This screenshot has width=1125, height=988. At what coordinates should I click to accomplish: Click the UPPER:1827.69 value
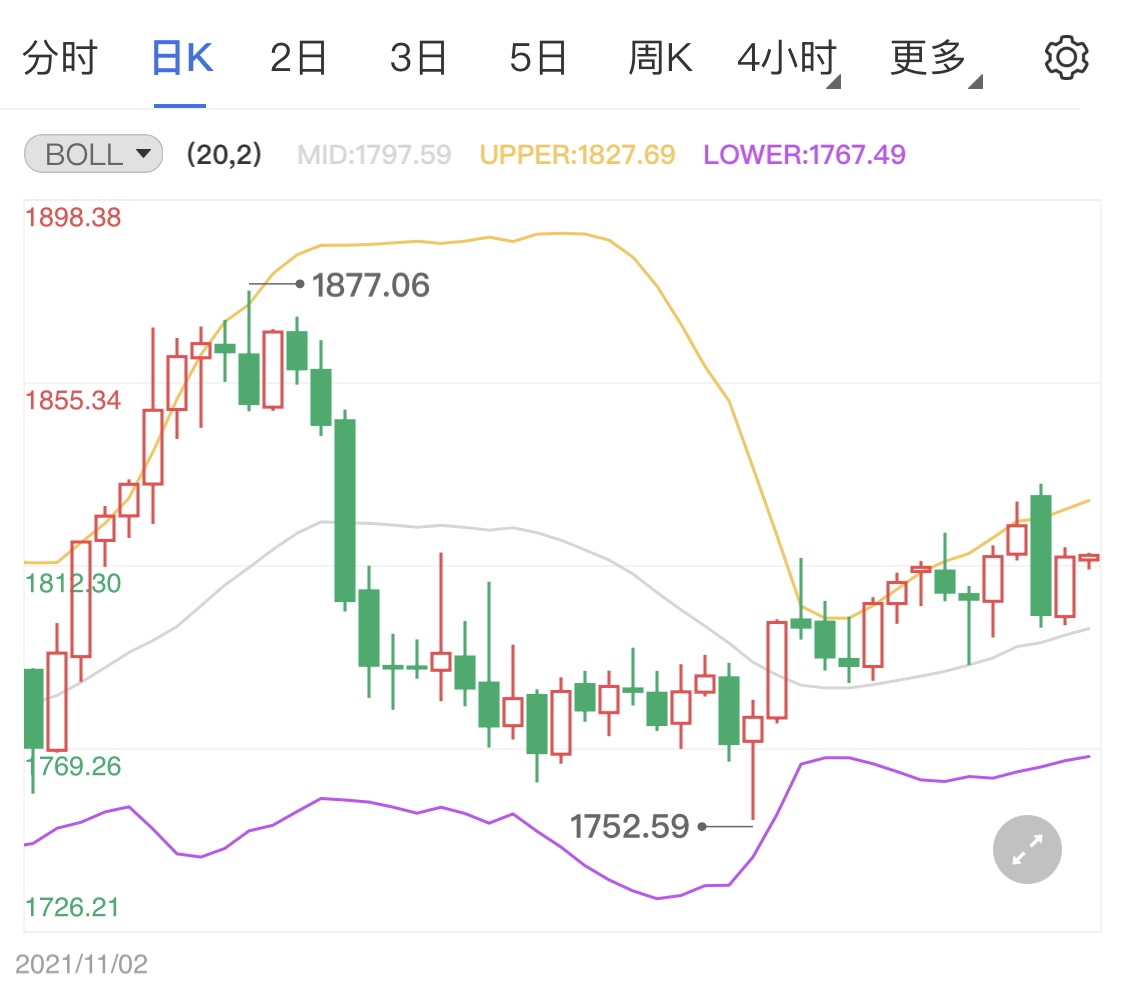(578, 154)
